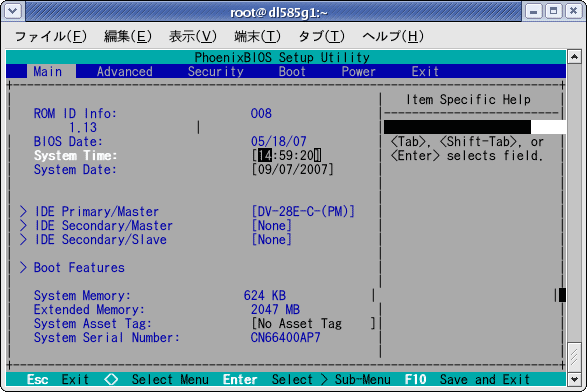
Task: Expand the IDE Primary/Master submenu arrow
Action: pos(23,212)
